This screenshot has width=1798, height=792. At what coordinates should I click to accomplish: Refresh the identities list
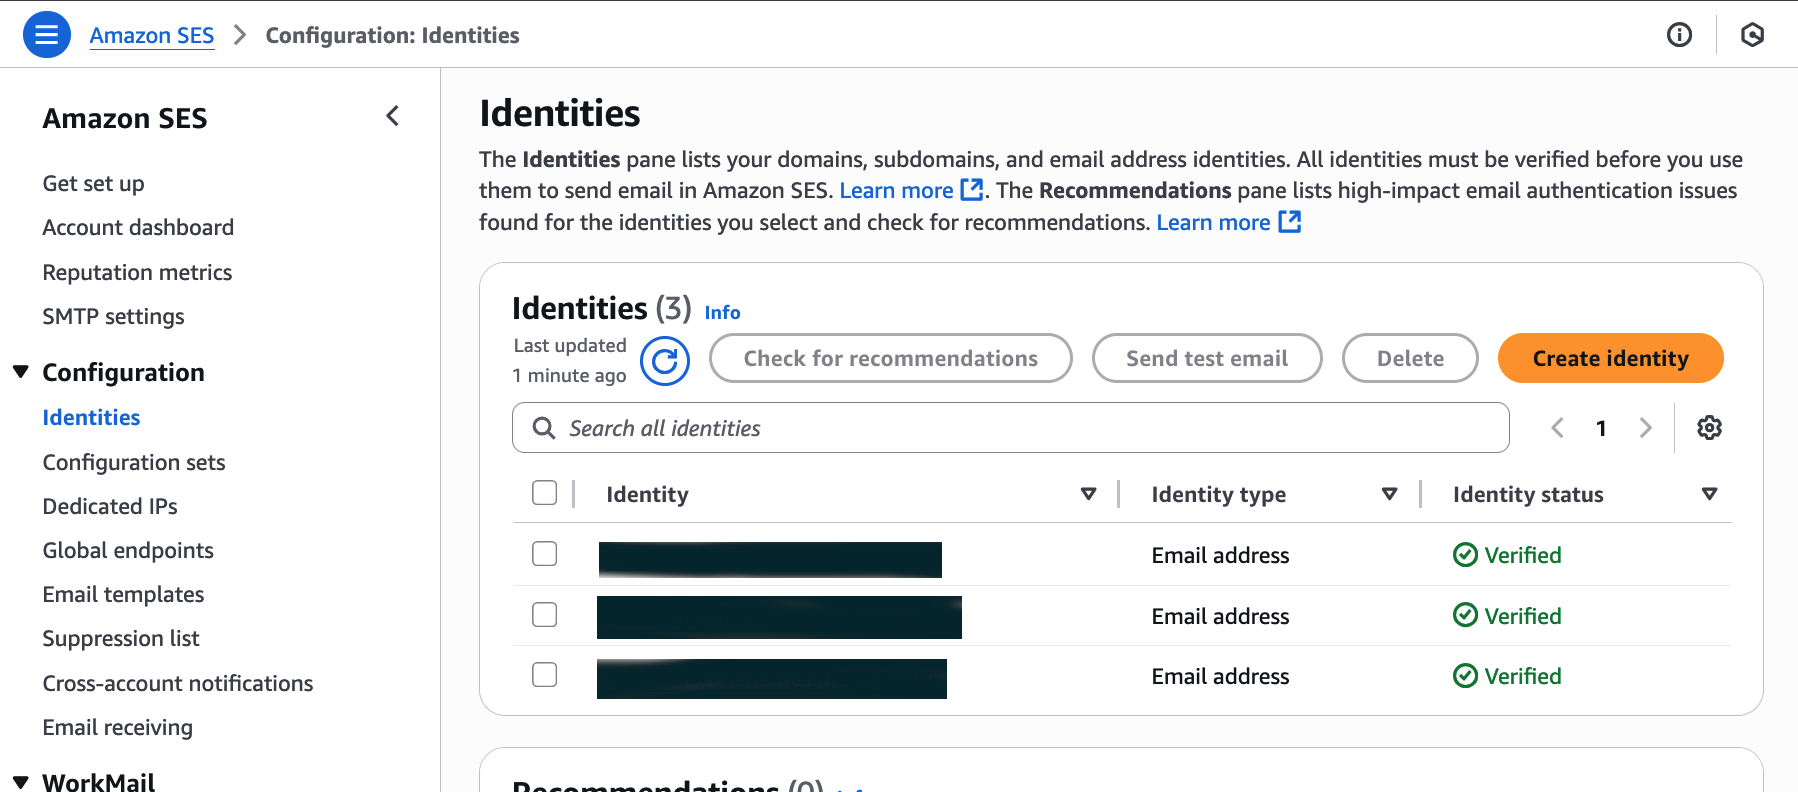(x=665, y=361)
